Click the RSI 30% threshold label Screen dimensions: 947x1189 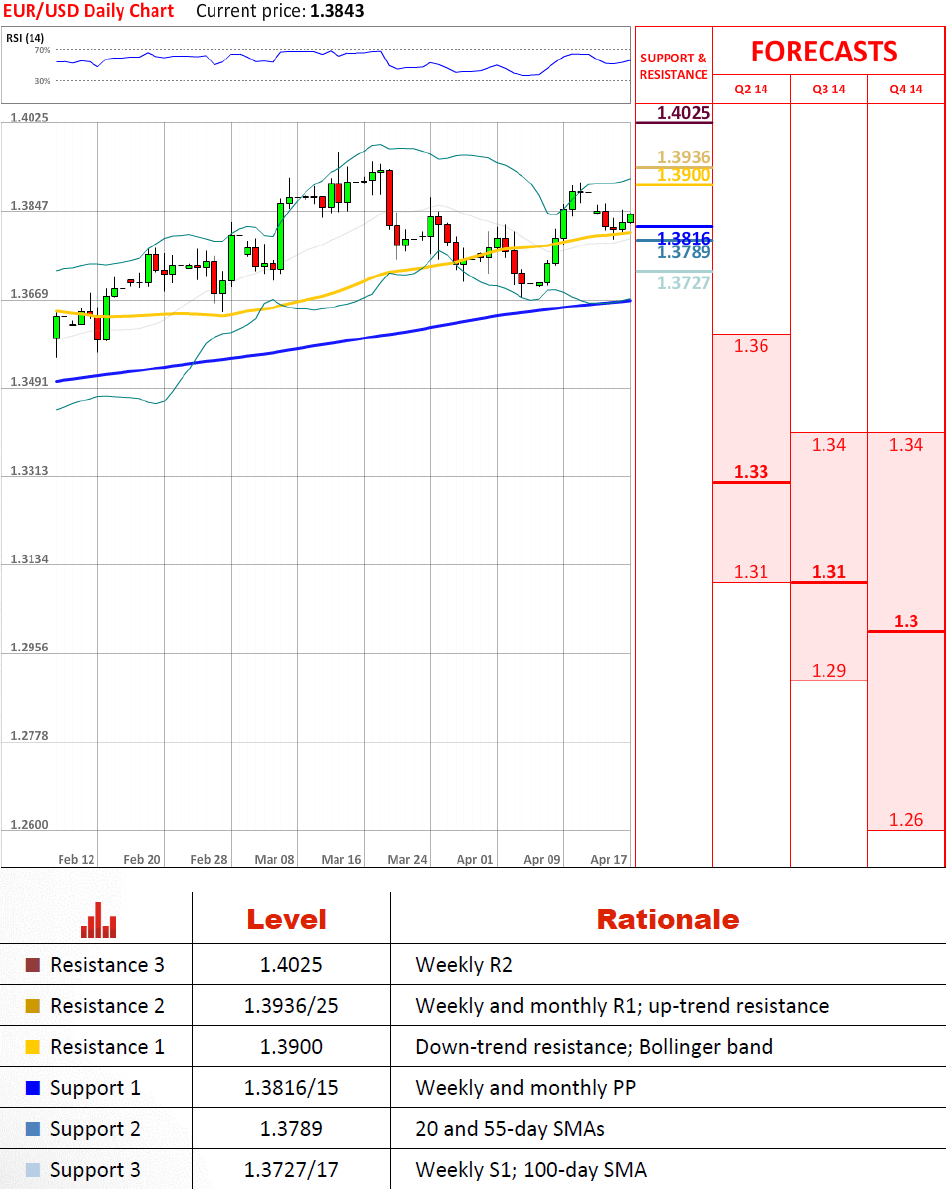(42, 80)
